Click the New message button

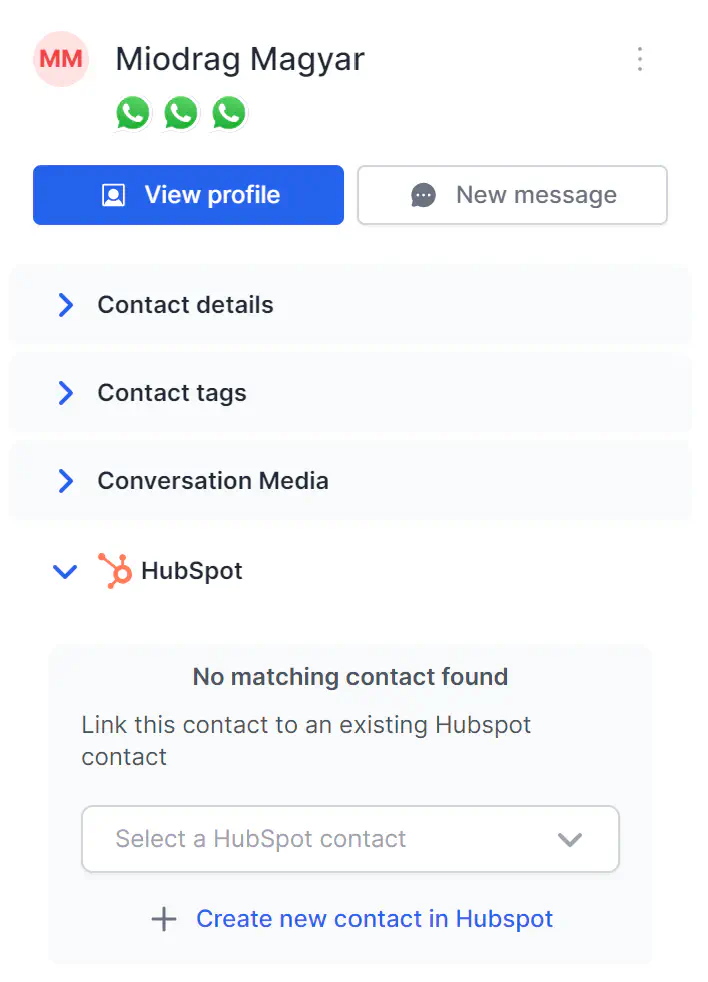(512, 195)
